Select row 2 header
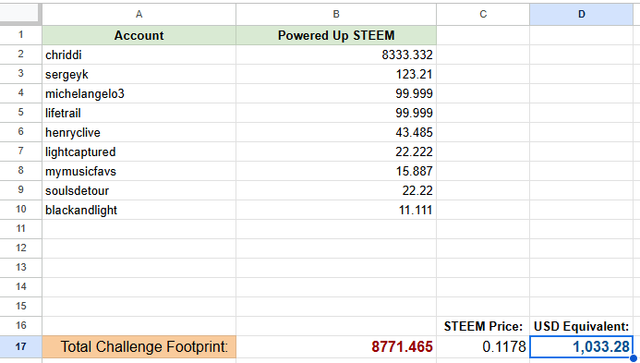 pos(20,54)
